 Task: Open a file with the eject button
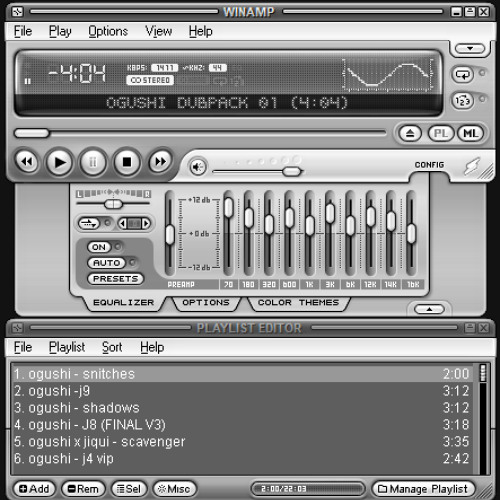(x=410, y=134)
